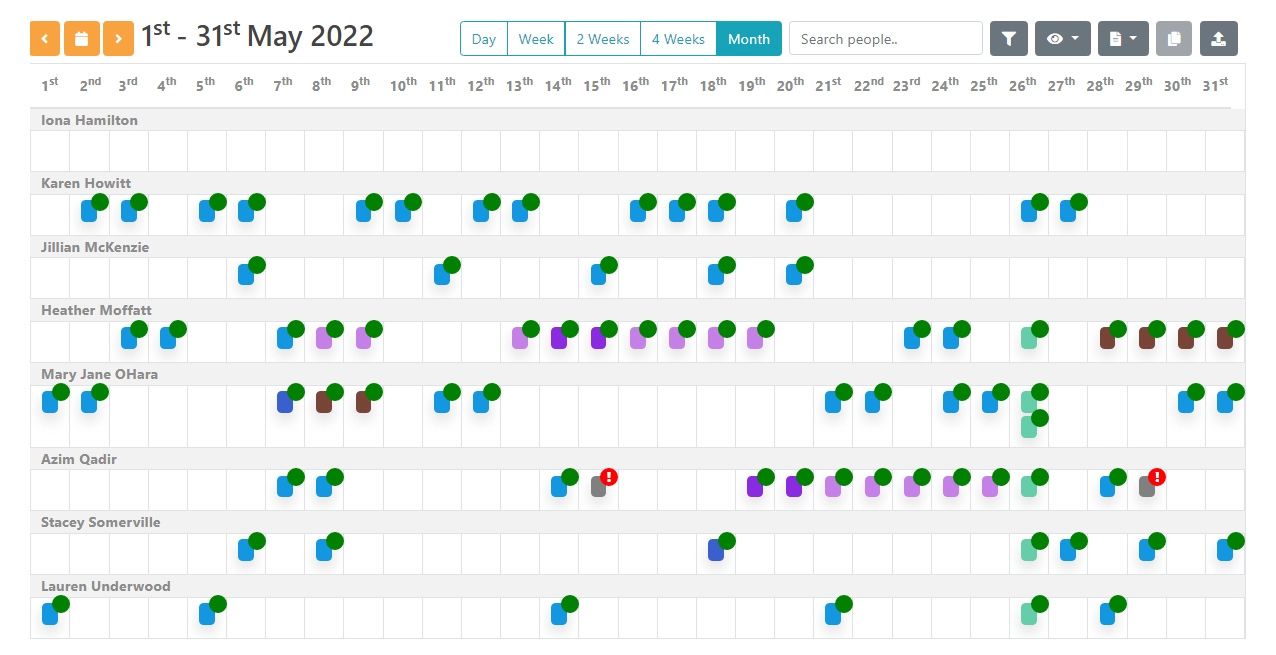Select the 2 Weeks view
This screenshot has width=1276, height=655.
(x=602, y=39)
